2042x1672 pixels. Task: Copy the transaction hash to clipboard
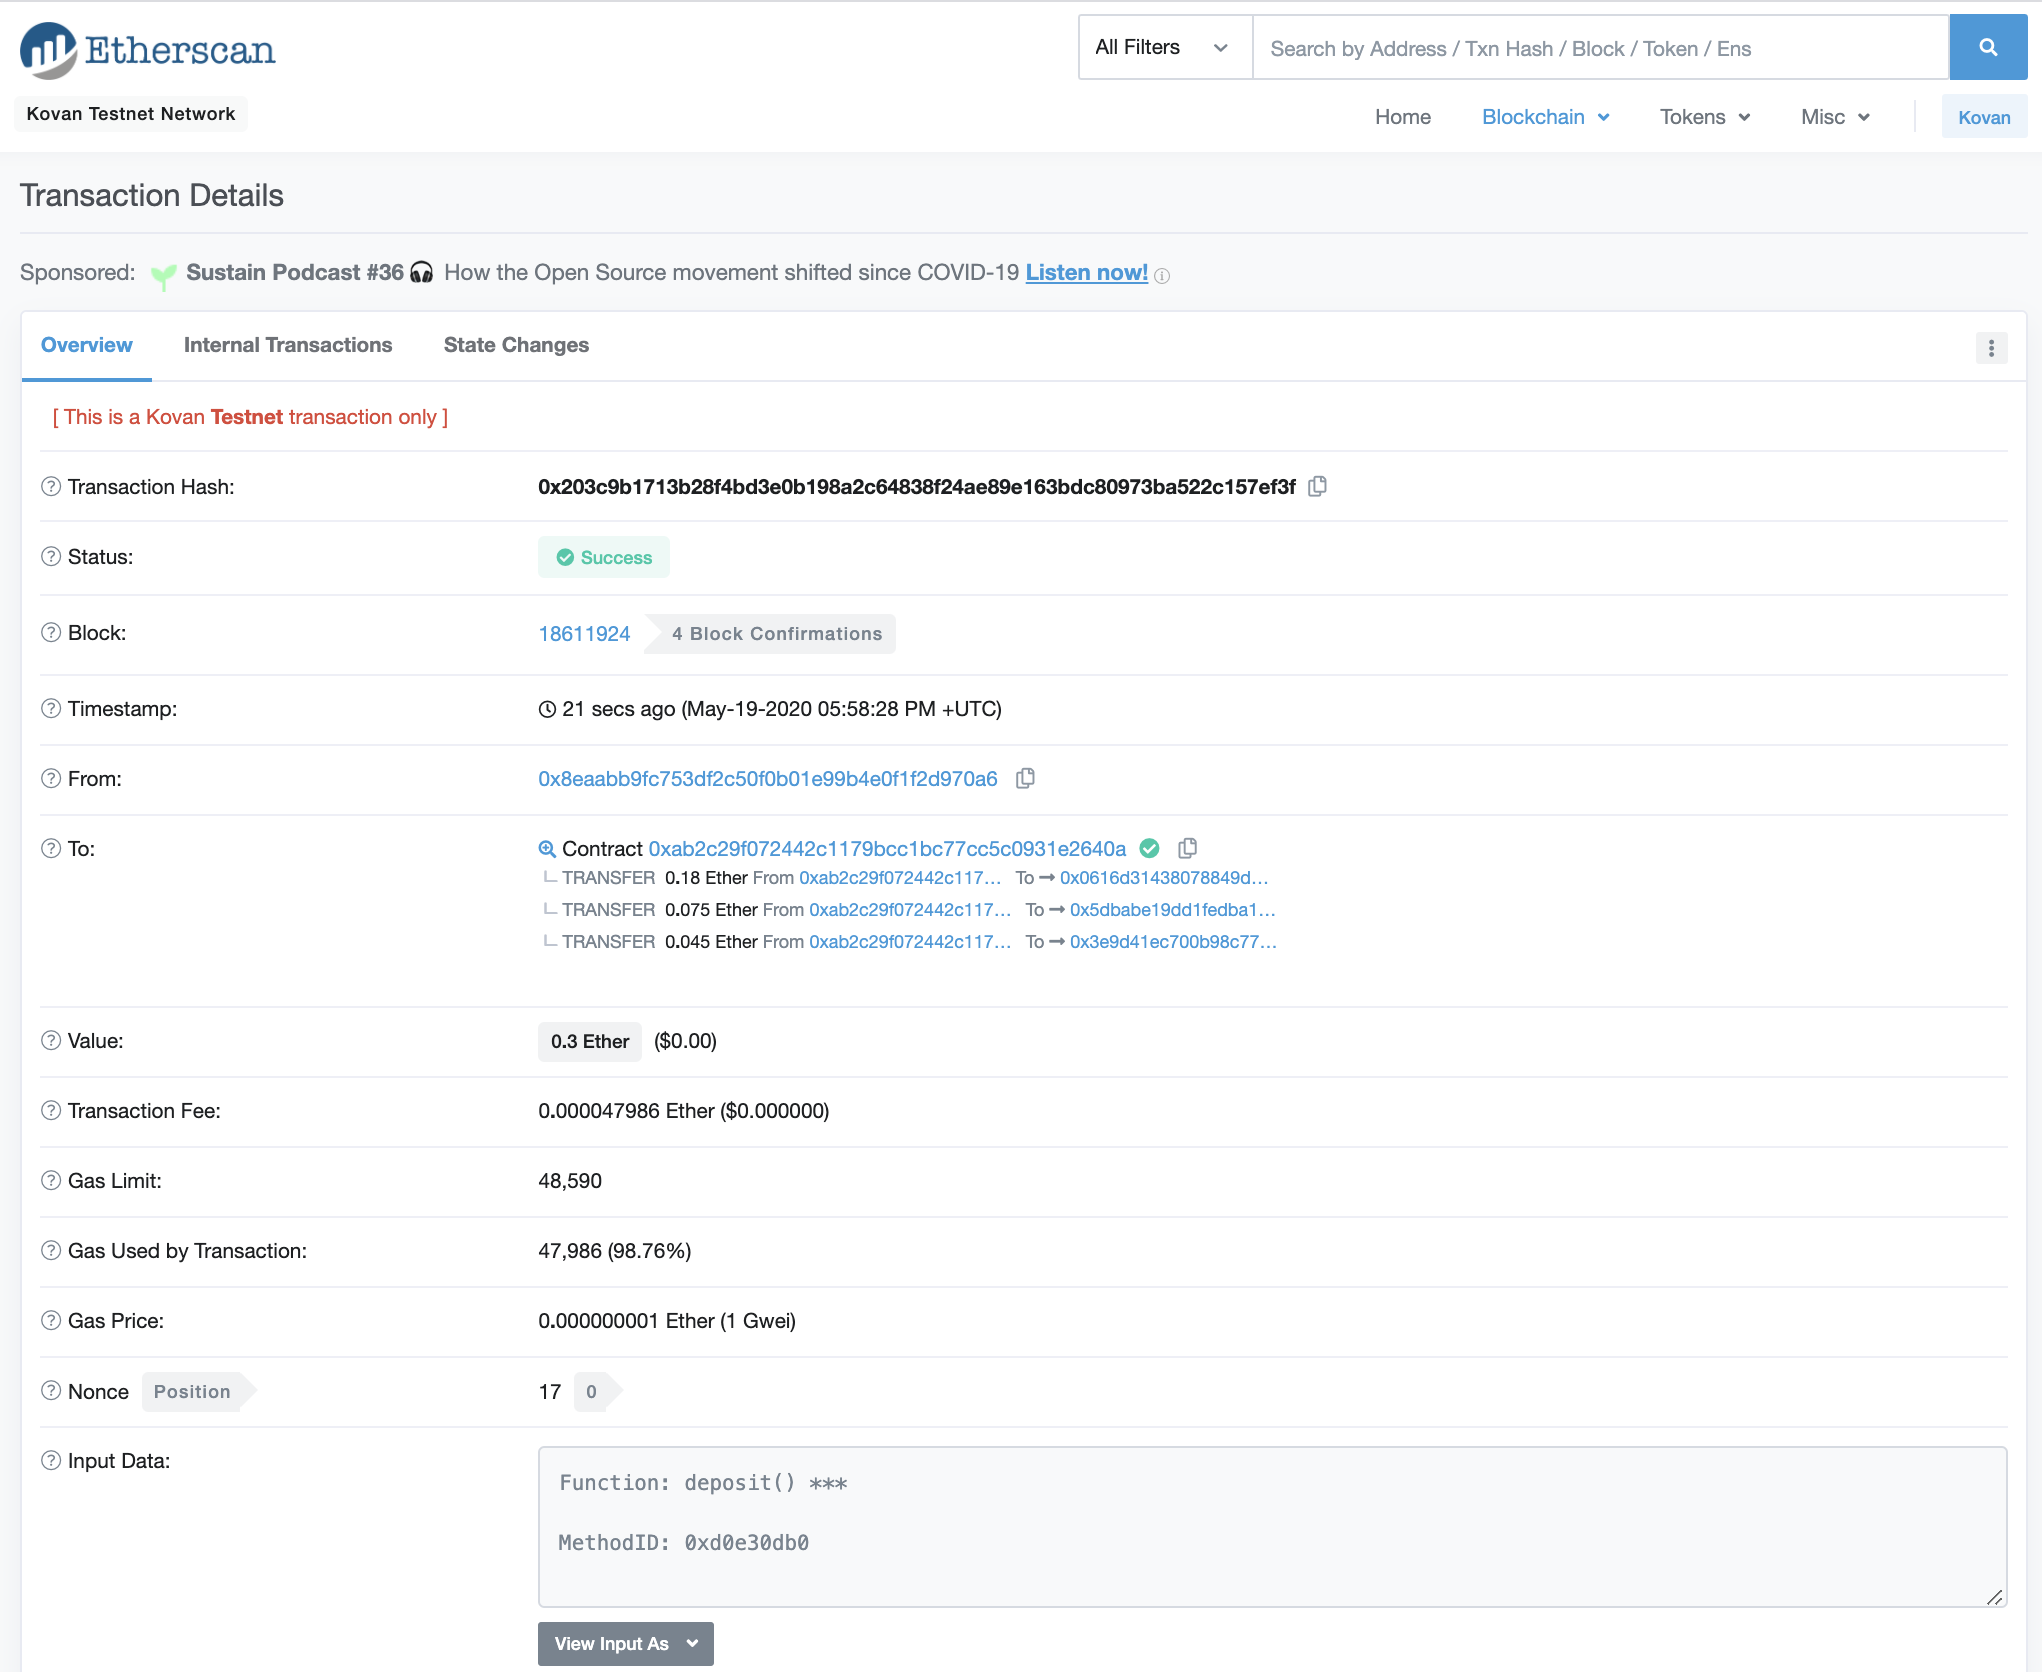[x=1317, y=486]
